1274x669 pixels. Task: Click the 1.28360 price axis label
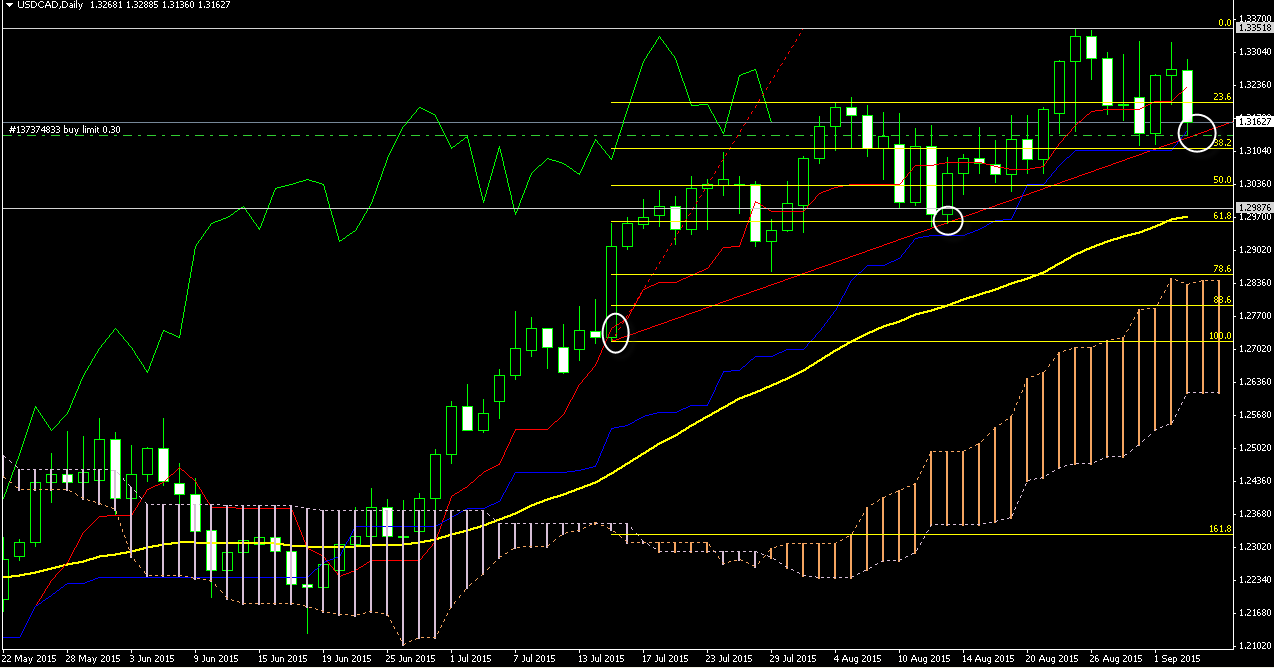tap(1254, 282)
